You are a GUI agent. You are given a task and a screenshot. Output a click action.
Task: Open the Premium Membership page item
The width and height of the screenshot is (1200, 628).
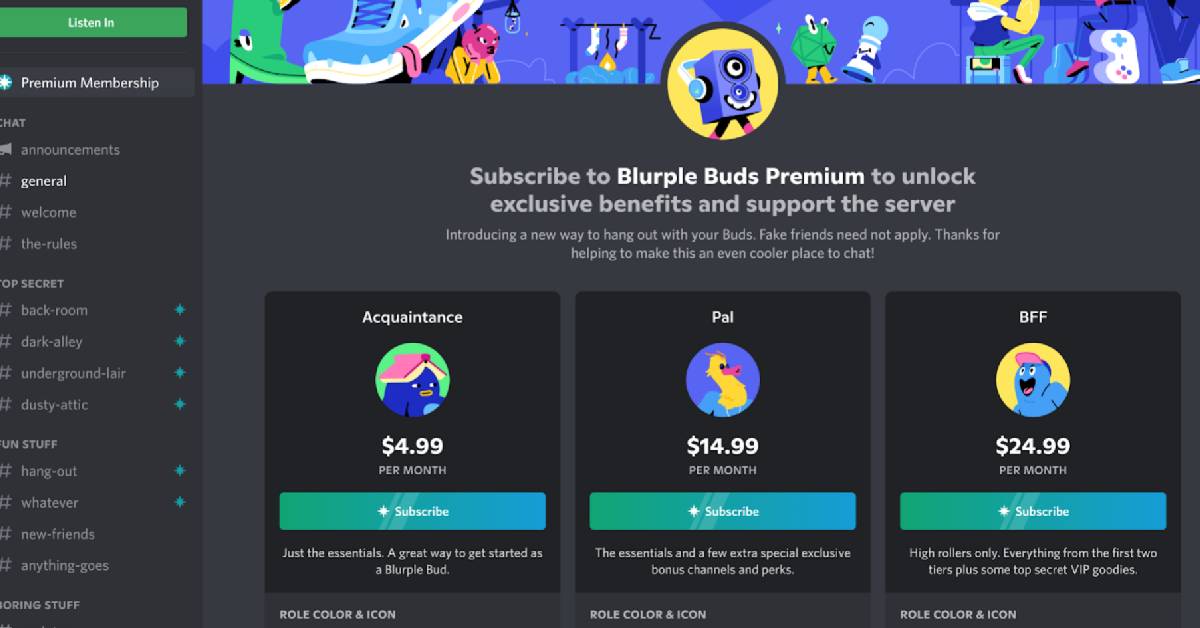tap(97, 83)
